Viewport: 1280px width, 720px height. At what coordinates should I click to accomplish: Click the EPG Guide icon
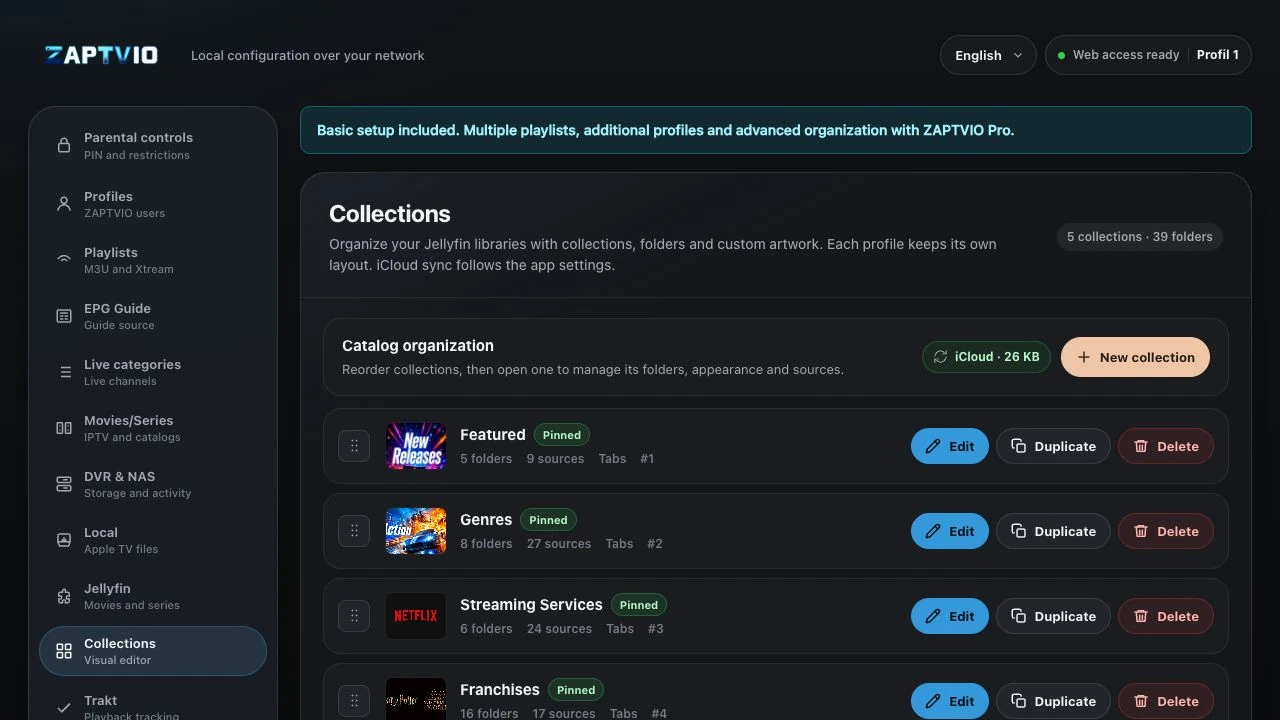pyautogui.click(x=64, y=316)
